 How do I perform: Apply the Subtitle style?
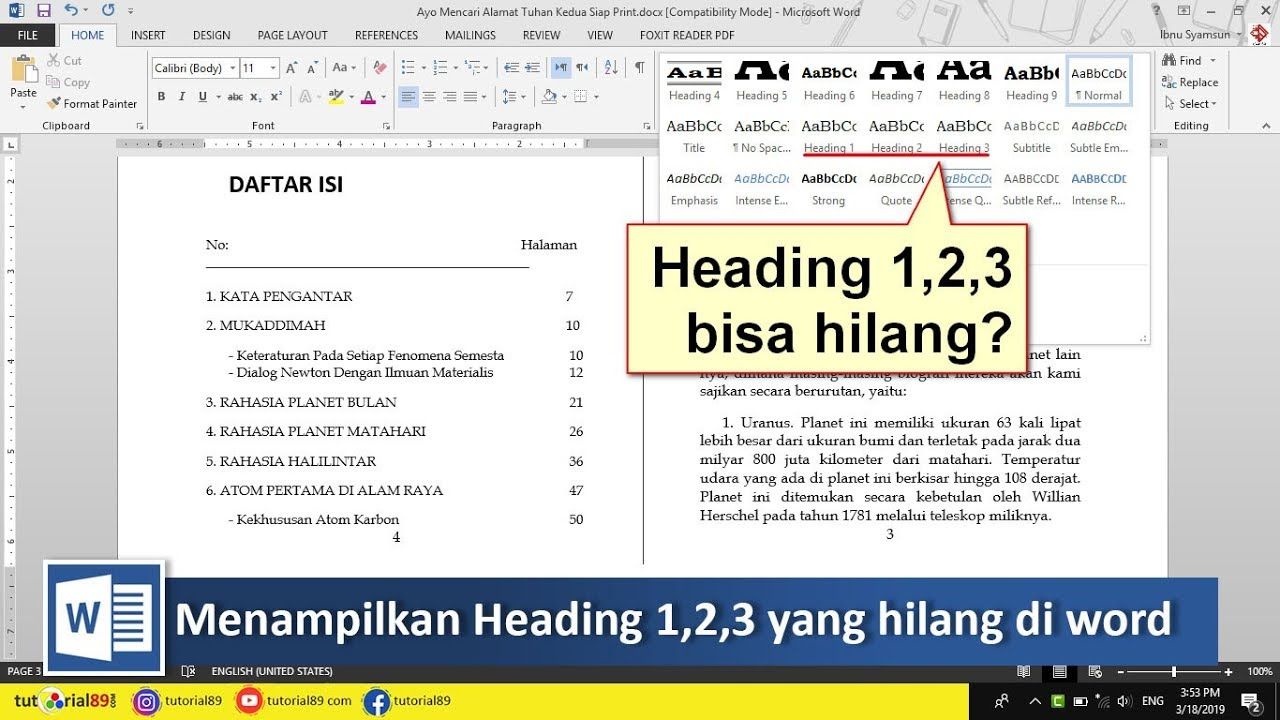click(x=1031, y=134)
